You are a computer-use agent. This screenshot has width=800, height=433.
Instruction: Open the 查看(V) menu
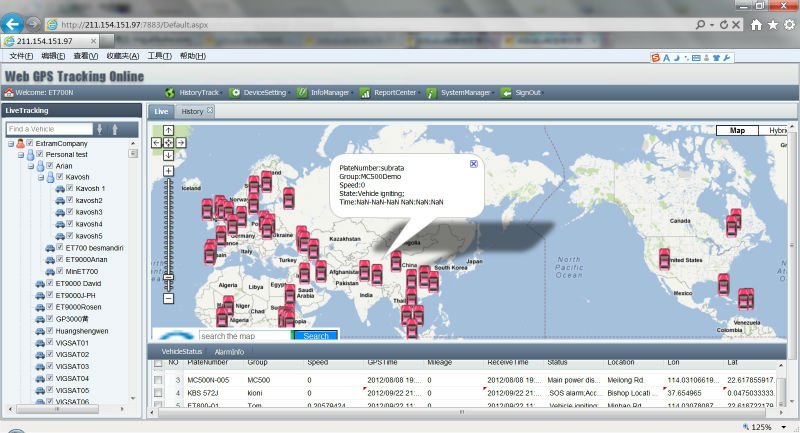coord(85,56)
